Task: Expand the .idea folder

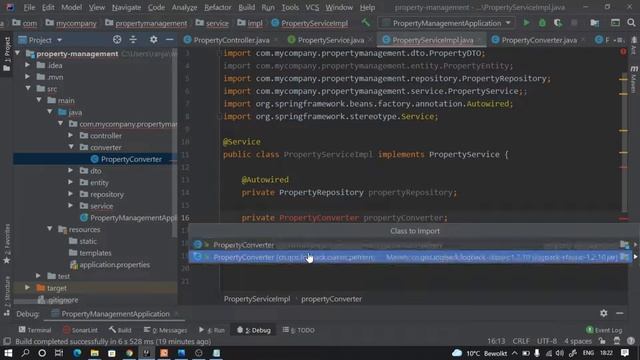Action: click(x=28, y=65)
